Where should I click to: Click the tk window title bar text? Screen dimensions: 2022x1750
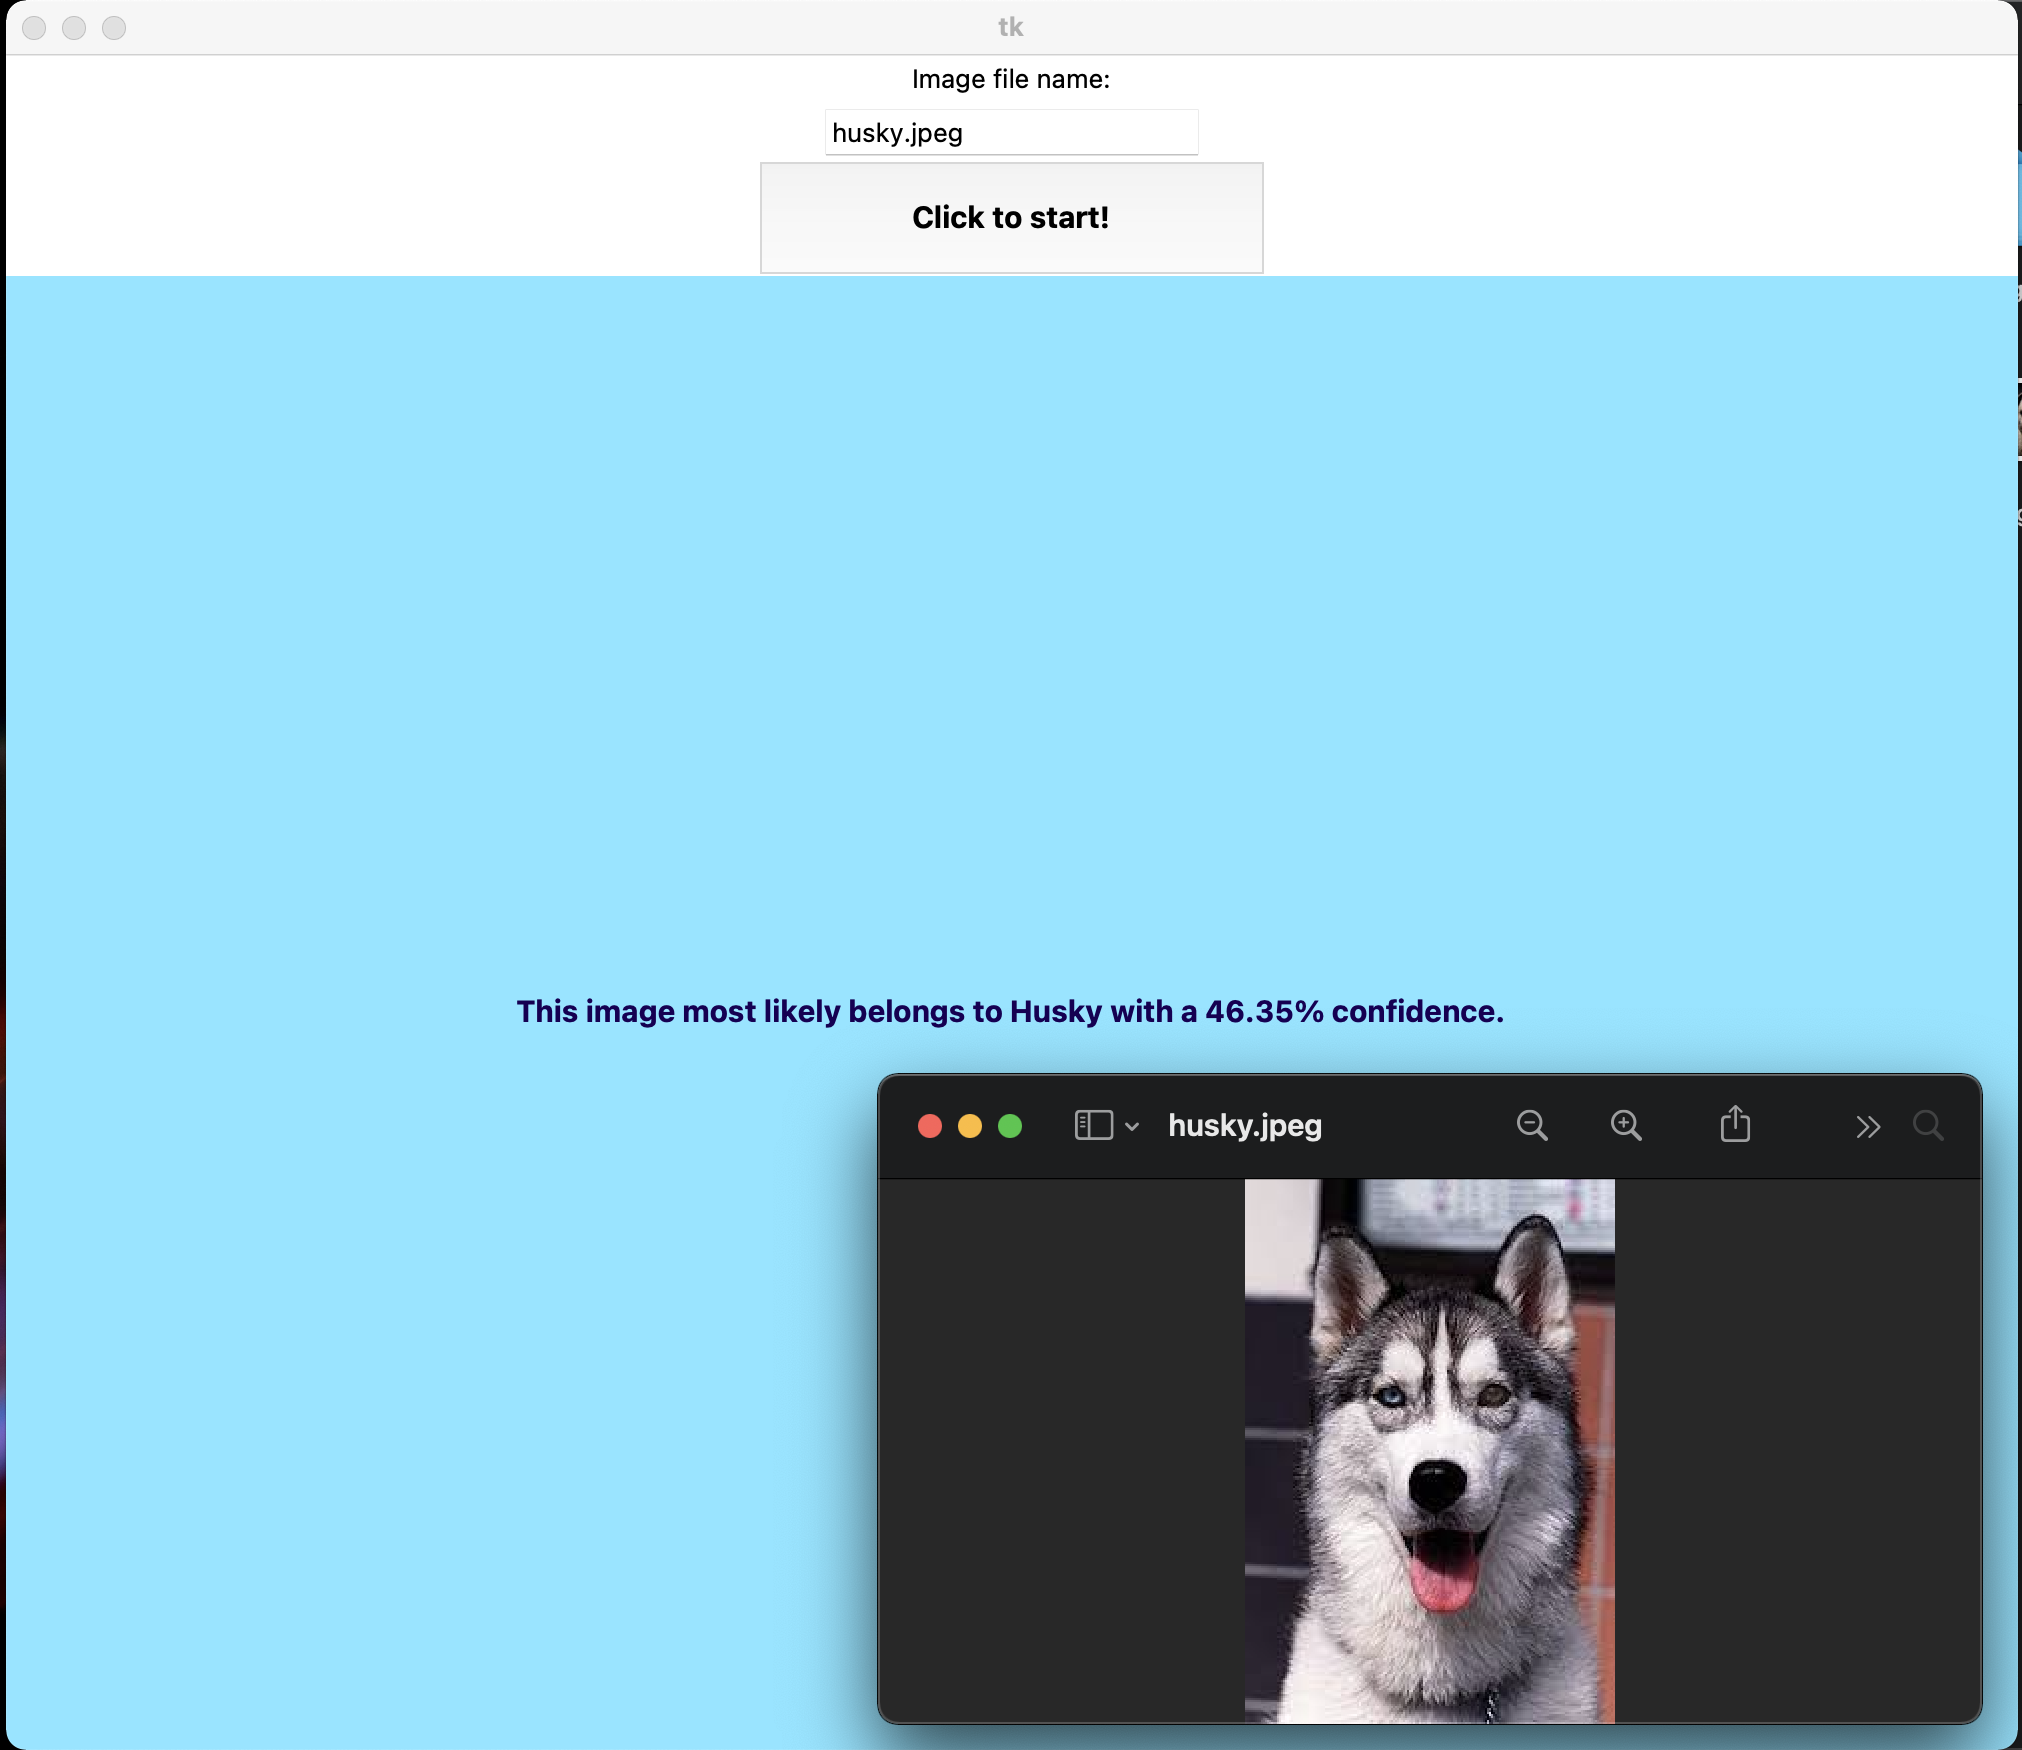[1010, 28]
